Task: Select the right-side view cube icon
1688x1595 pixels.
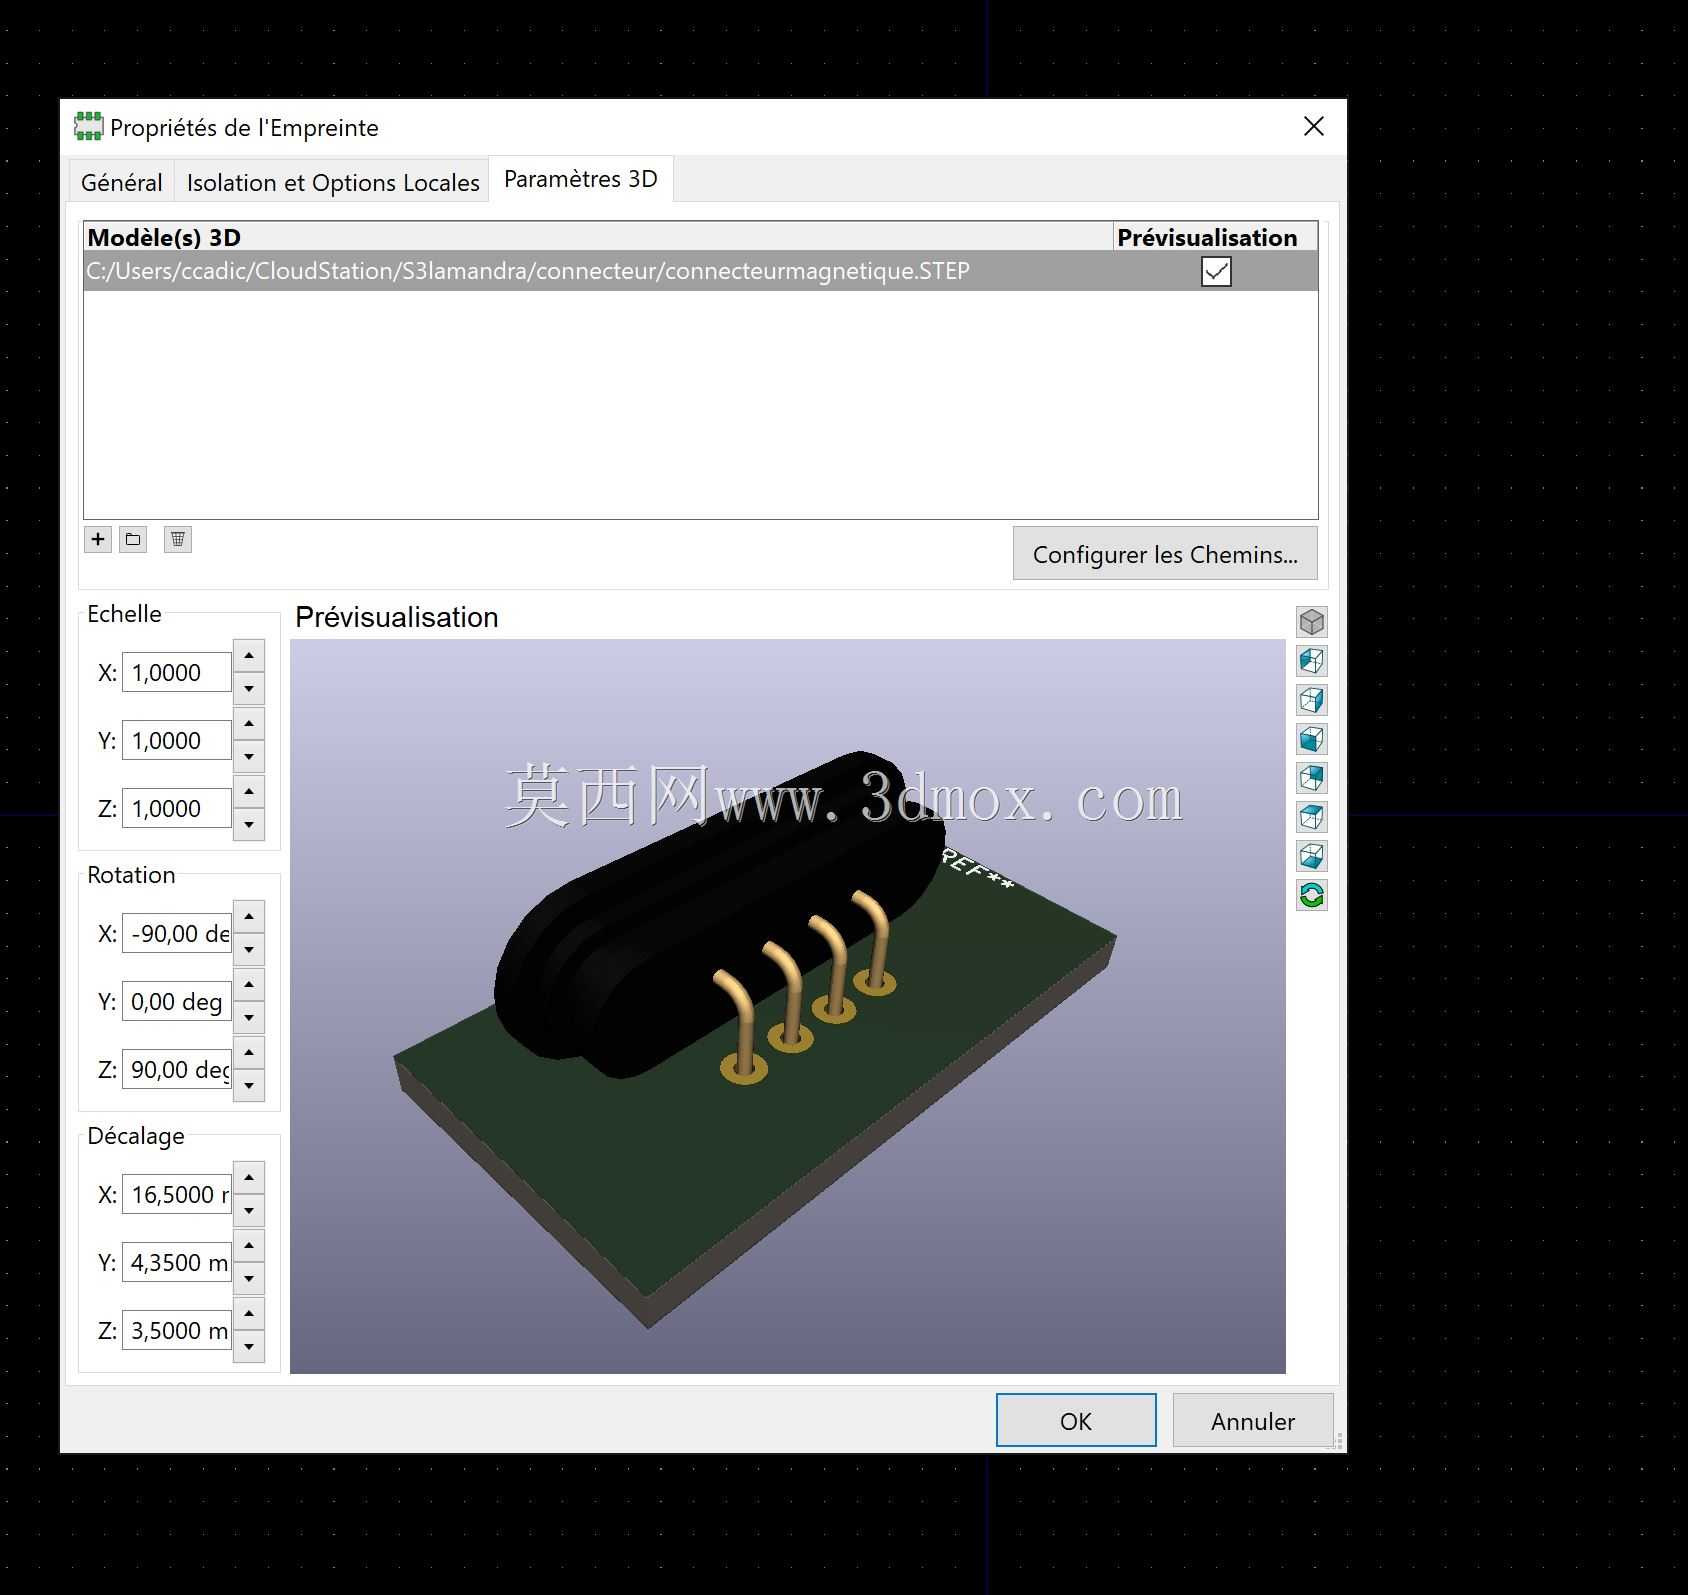Action: pos(1311,700)
